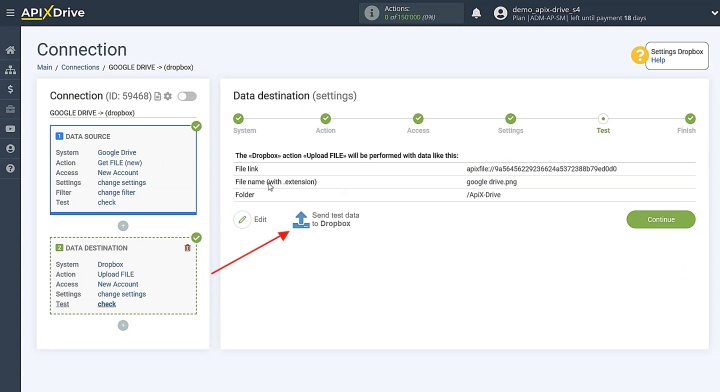Click the Edit pencil icon

pyautogui.click(x=242, y=219)
